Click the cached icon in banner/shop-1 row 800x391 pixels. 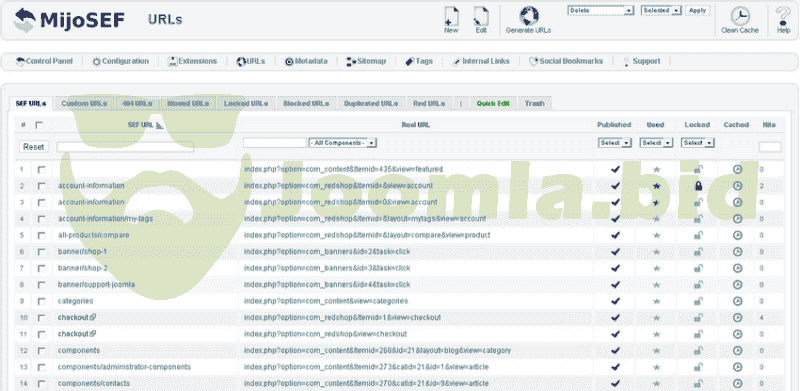pyautogui.click(x=737, y=252)
